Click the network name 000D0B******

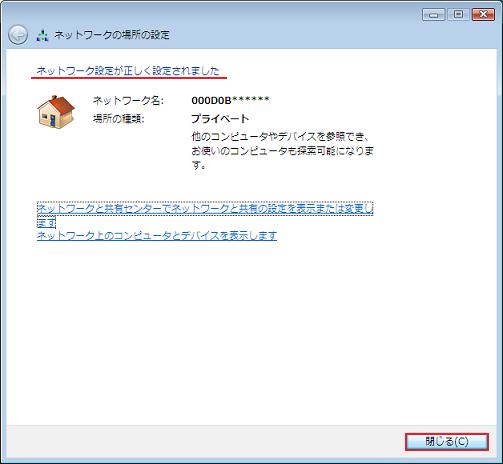coord(230,100)
